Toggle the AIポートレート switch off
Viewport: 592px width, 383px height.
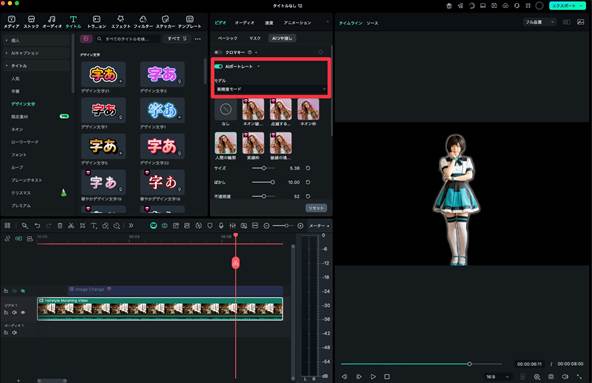click(x=218, y=66)
